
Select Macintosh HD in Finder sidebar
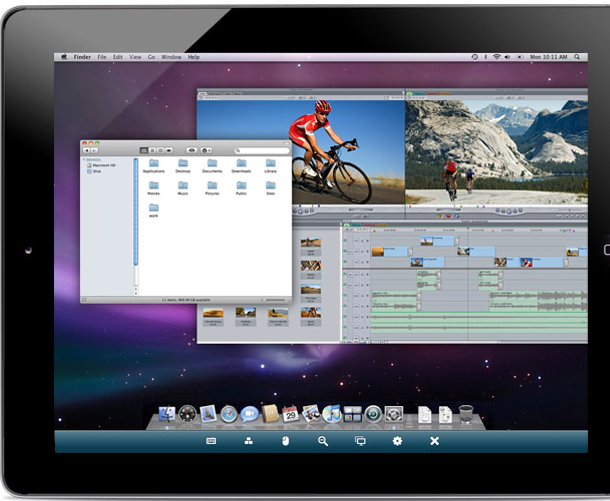tap(101, 165)
